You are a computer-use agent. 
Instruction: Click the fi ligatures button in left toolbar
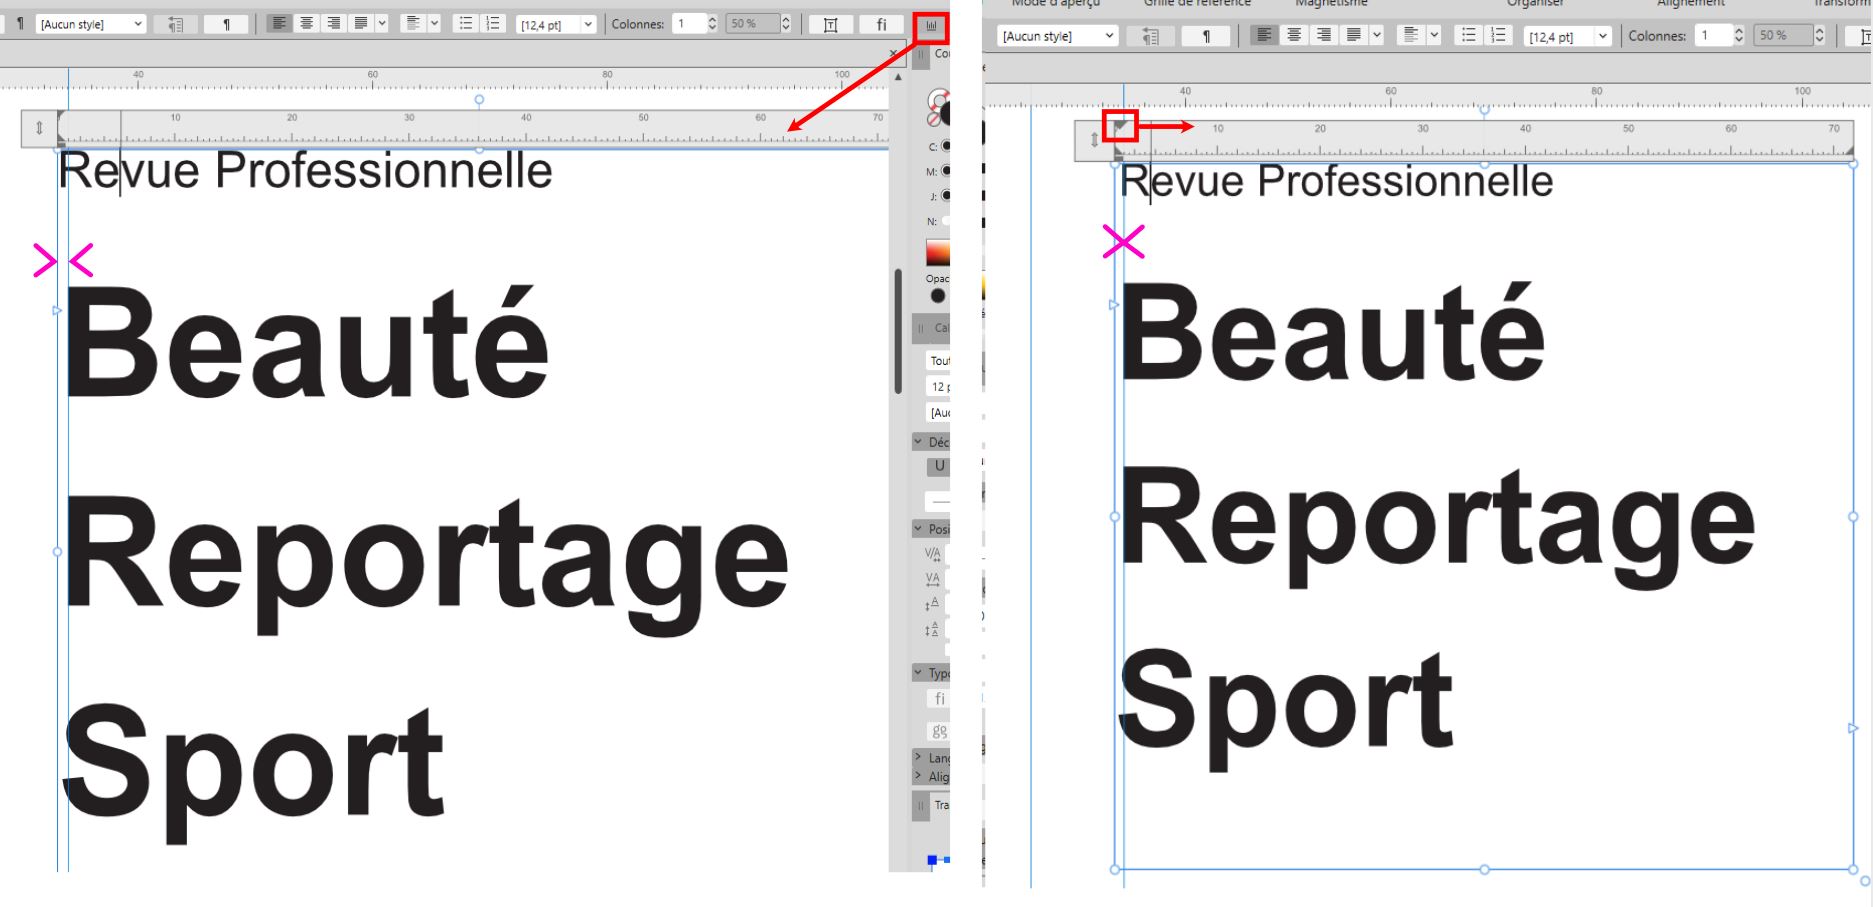point(881,24)
